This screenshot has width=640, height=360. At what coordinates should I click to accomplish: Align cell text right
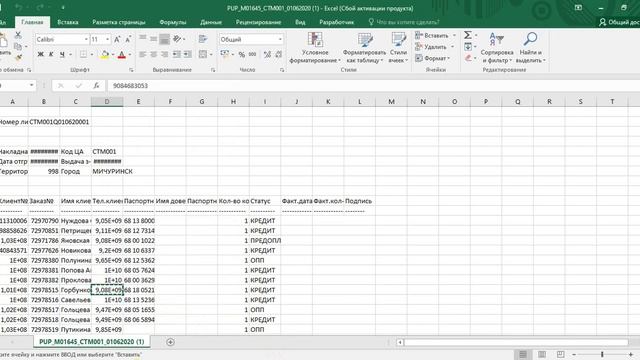164,54
